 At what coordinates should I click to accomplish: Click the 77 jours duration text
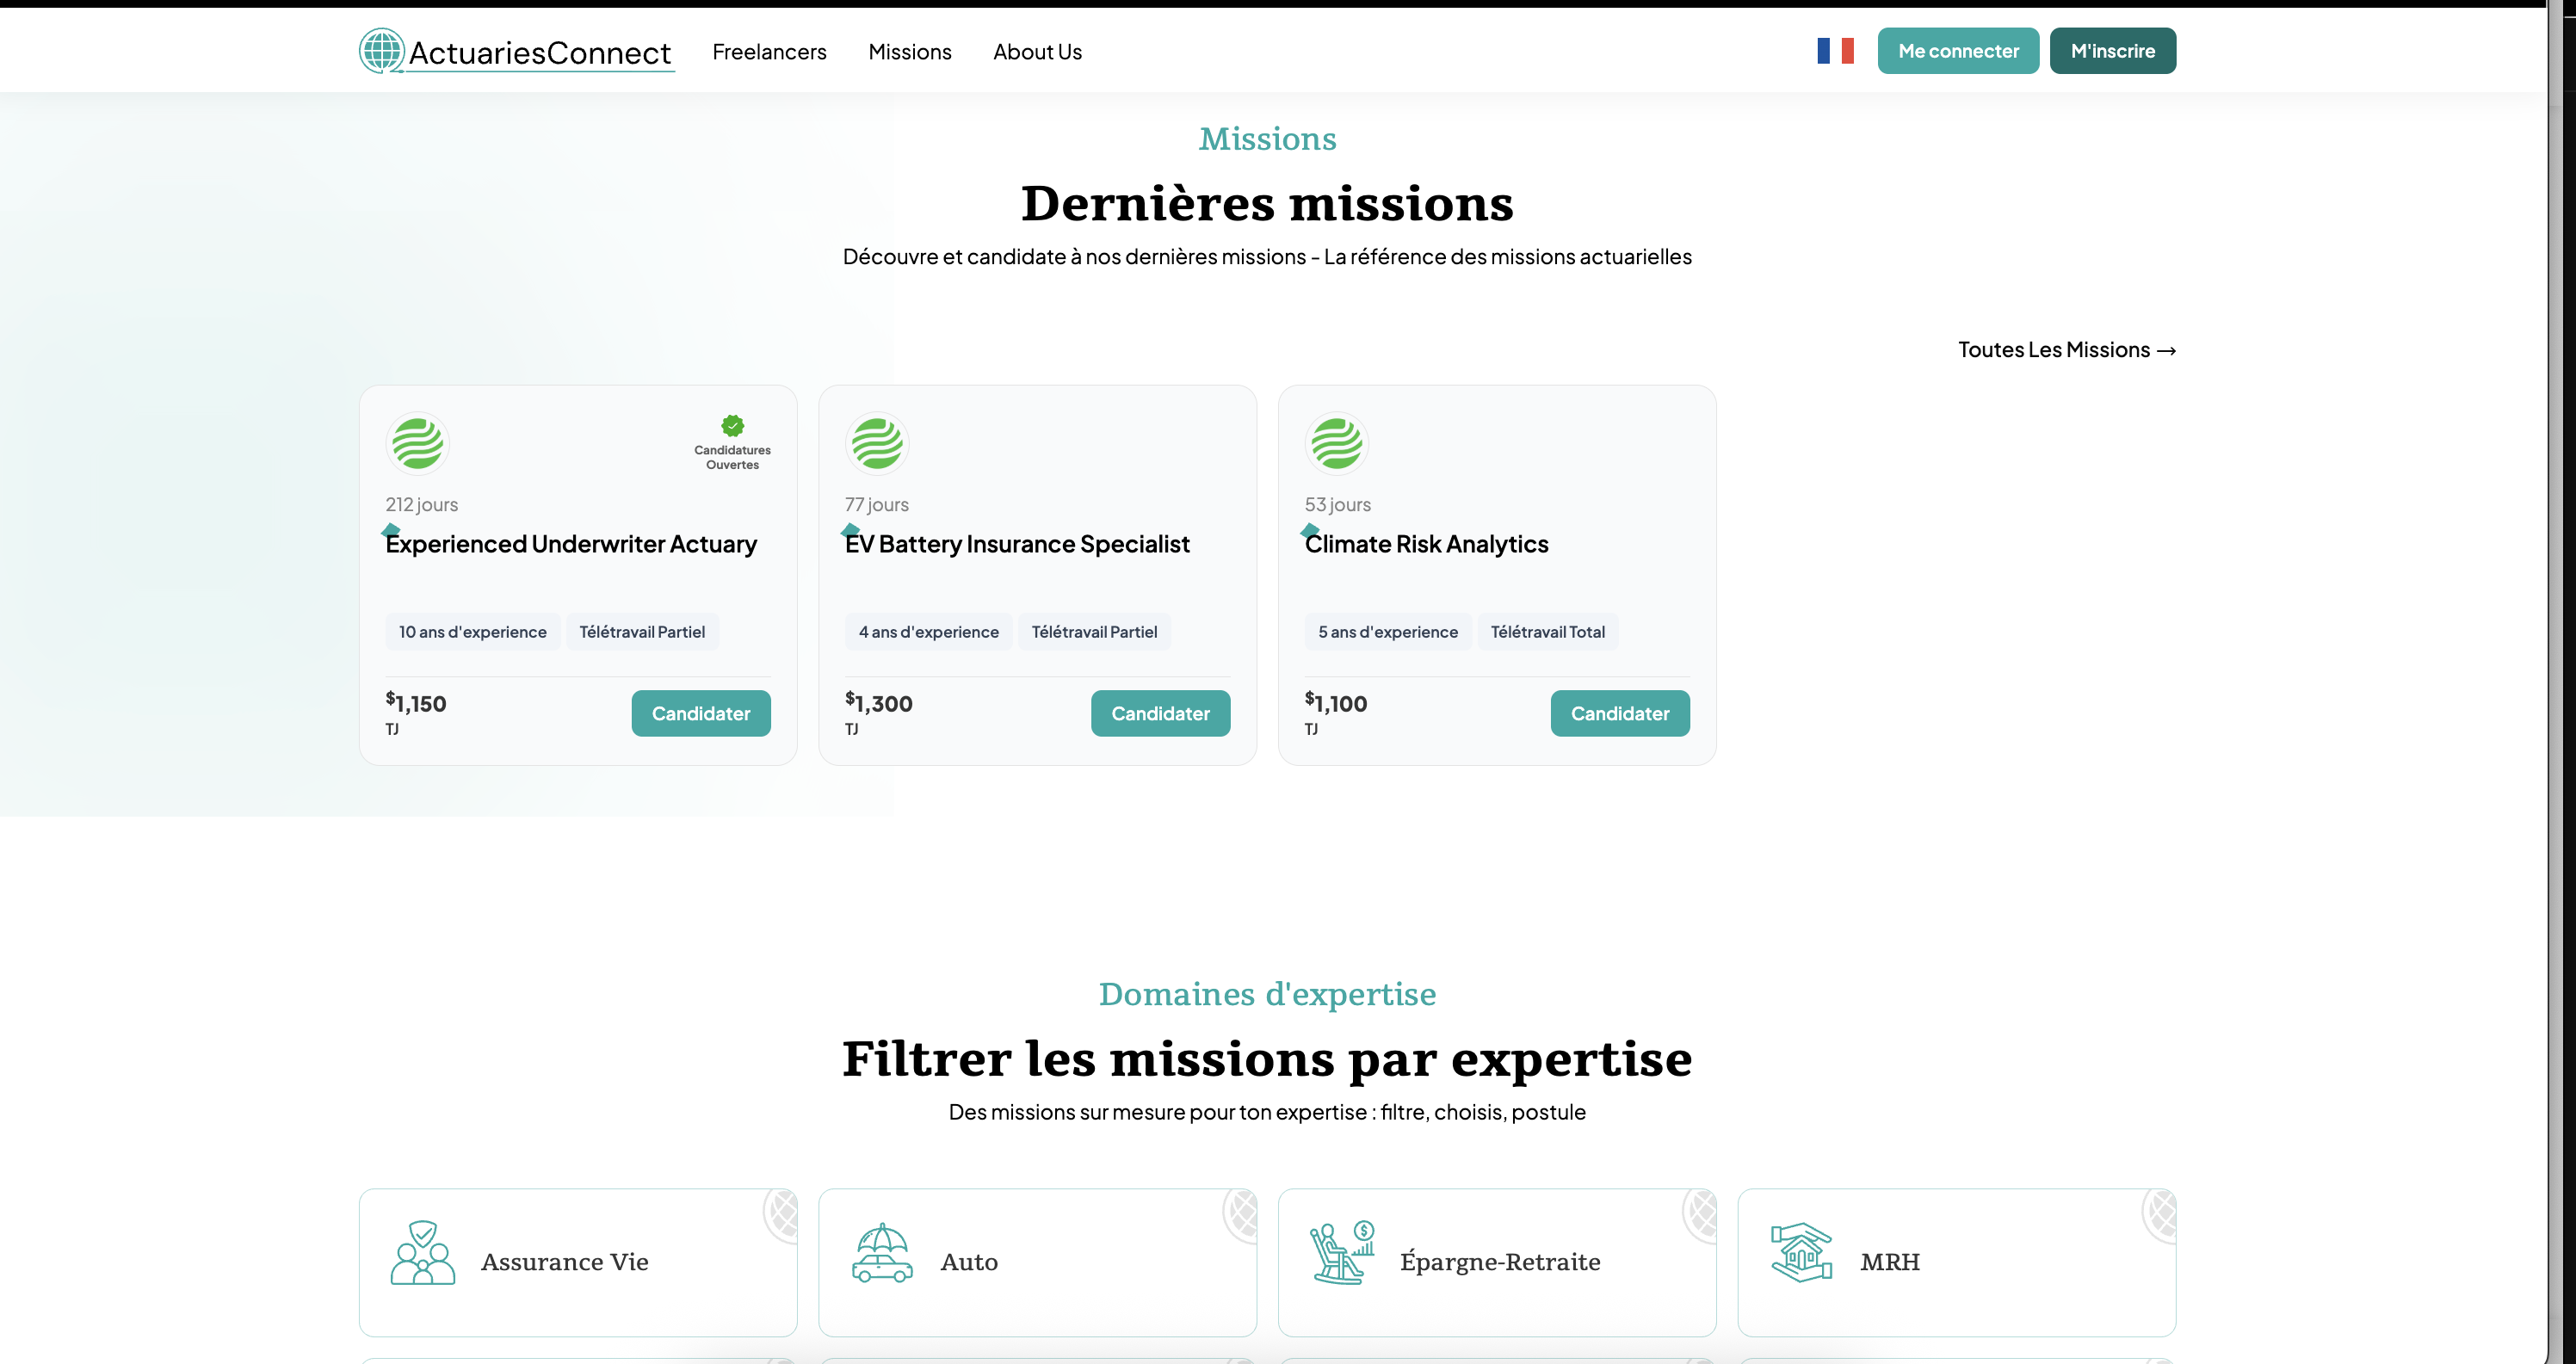pyautogui.click(x=877, y=505)
